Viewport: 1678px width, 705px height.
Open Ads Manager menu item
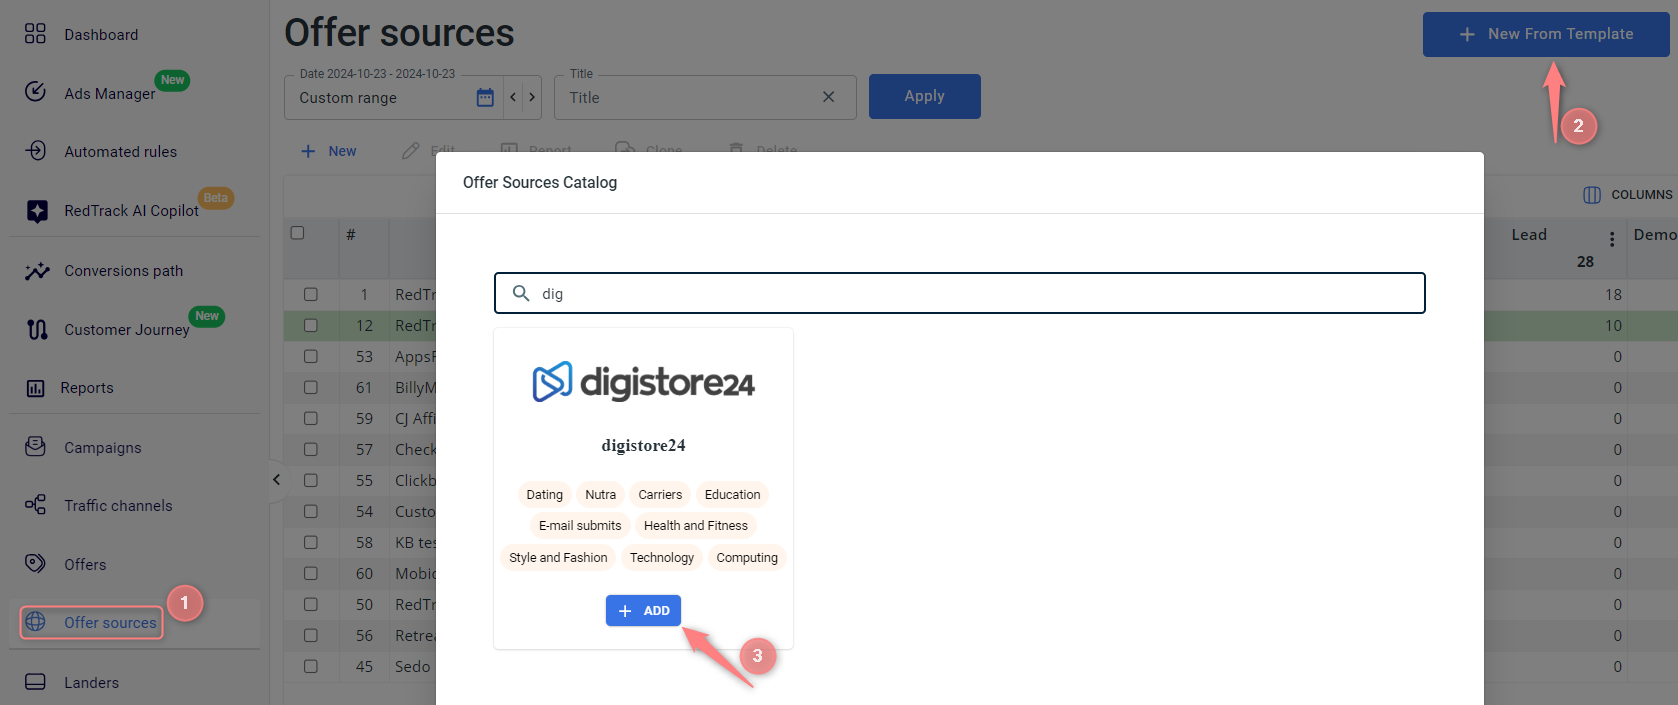[x=109, y=94]
